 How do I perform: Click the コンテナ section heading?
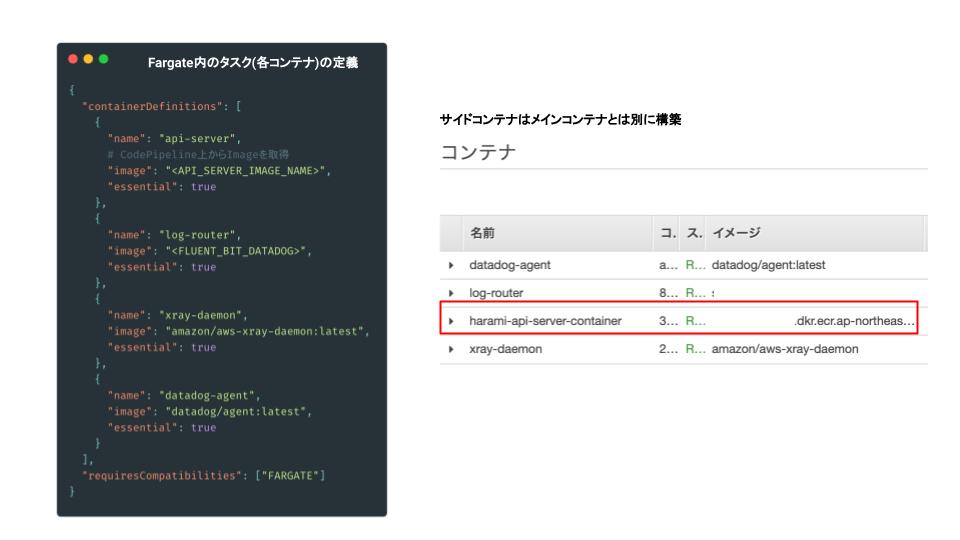click(x=478, y=152)
